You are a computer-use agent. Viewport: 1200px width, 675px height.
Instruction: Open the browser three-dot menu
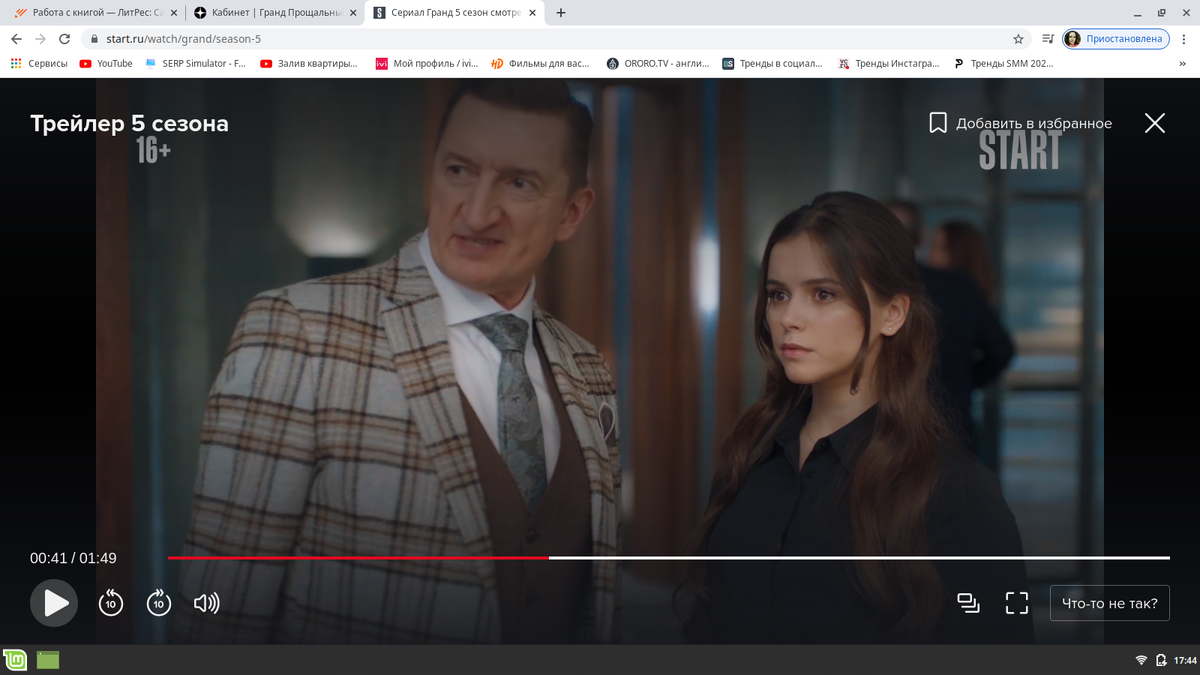[x=1184, y=39]
